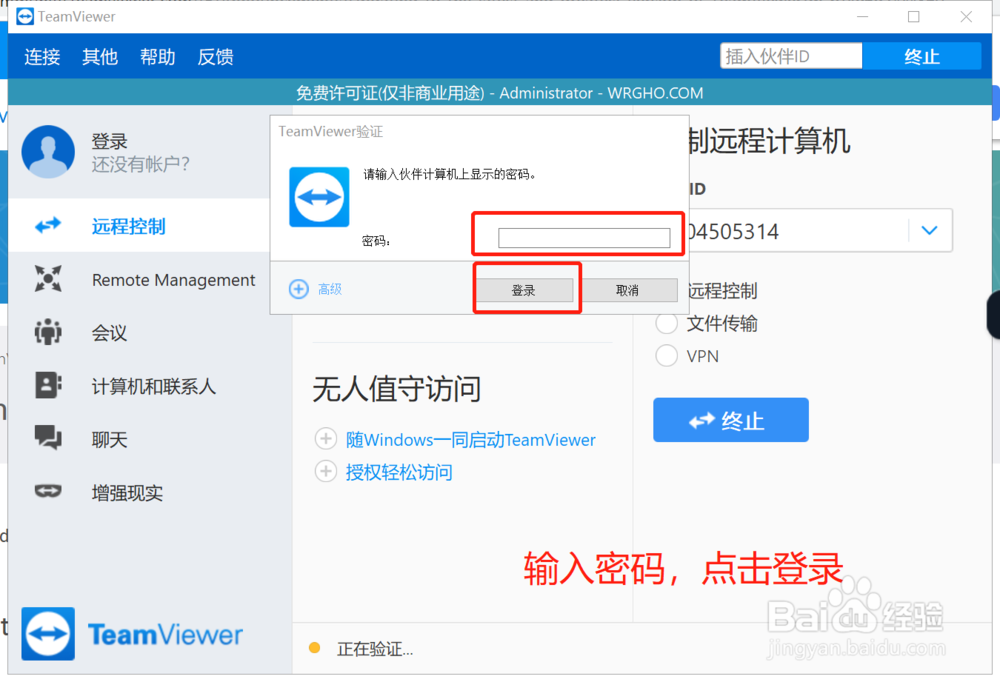Click the blue 终止 connect button
1000x682 pixels.
pos(731,420)
